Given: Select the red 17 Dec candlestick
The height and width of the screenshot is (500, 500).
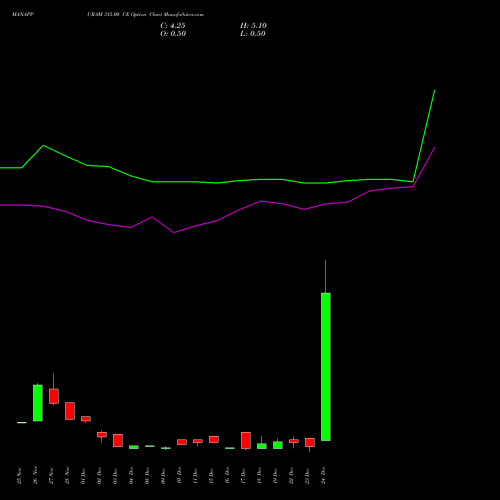Looking at the screenshot, I should pyautogui.click(x=246, y=440).
